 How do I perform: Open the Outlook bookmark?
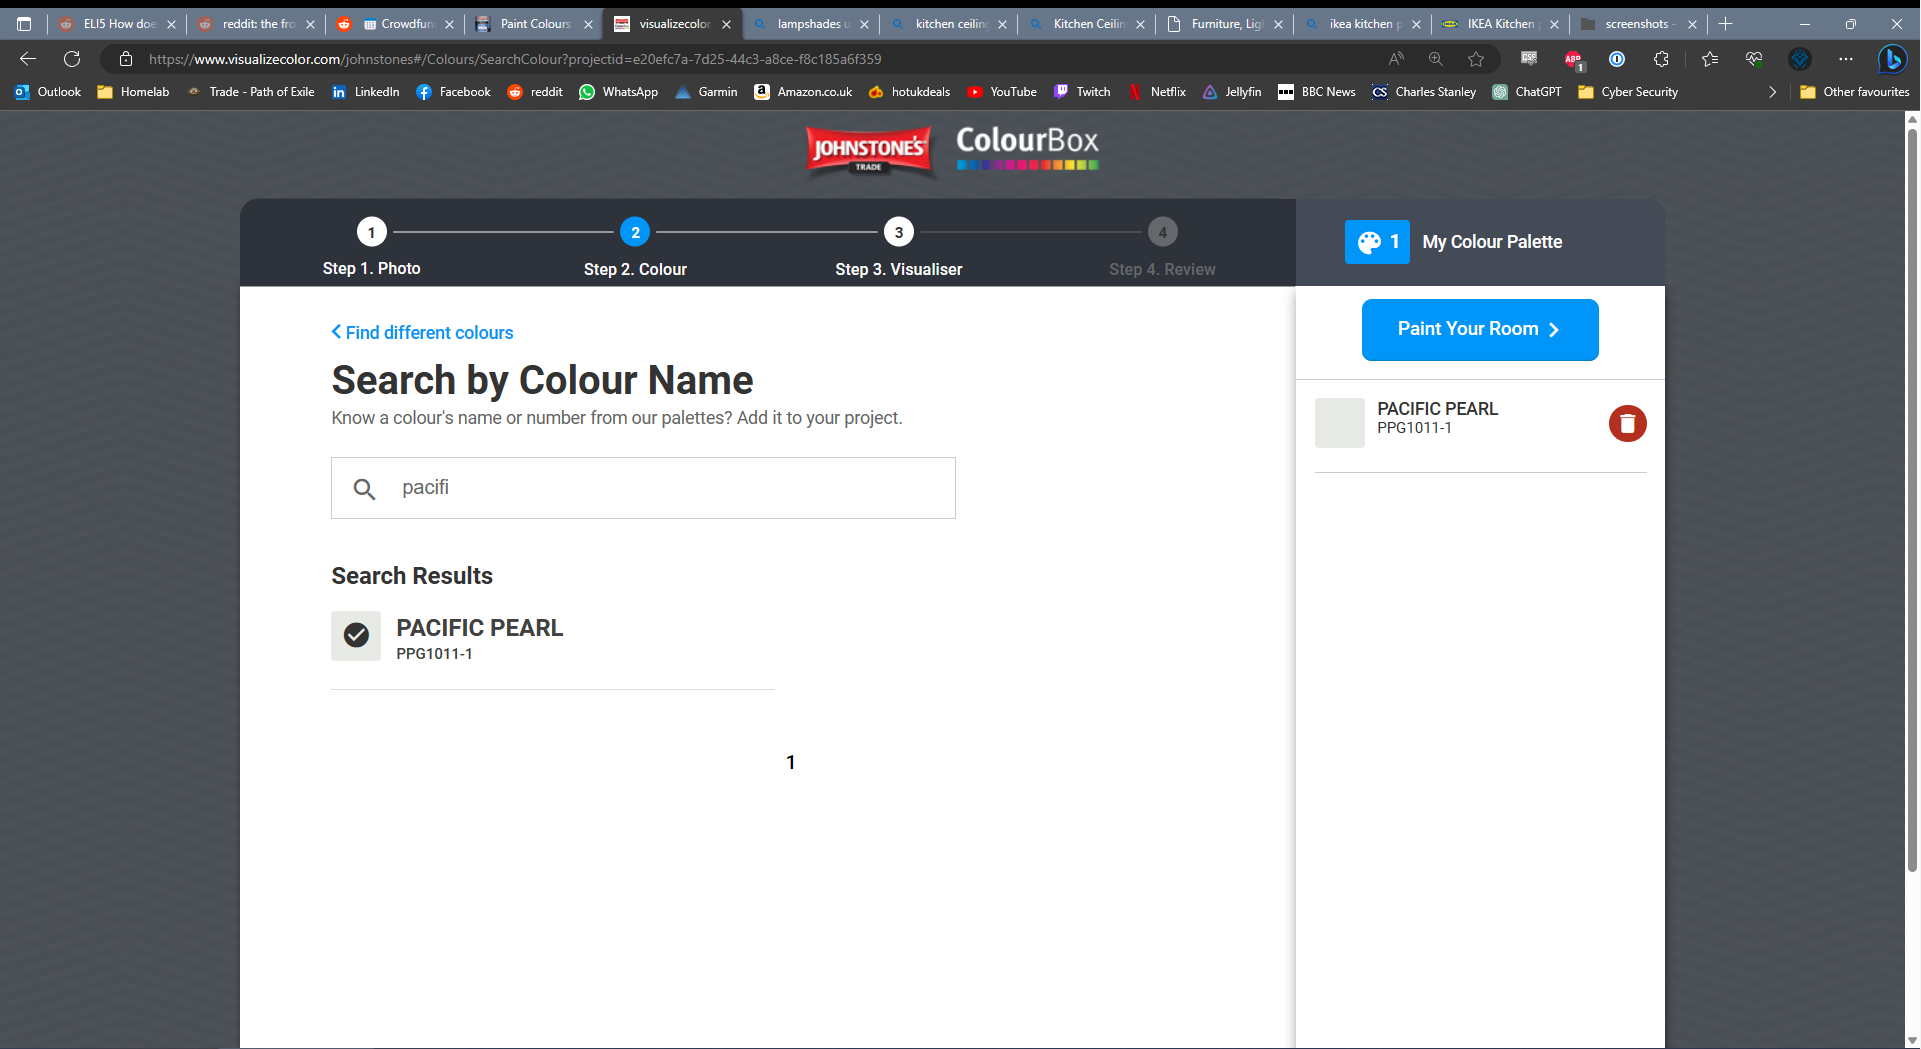(48, 92)
